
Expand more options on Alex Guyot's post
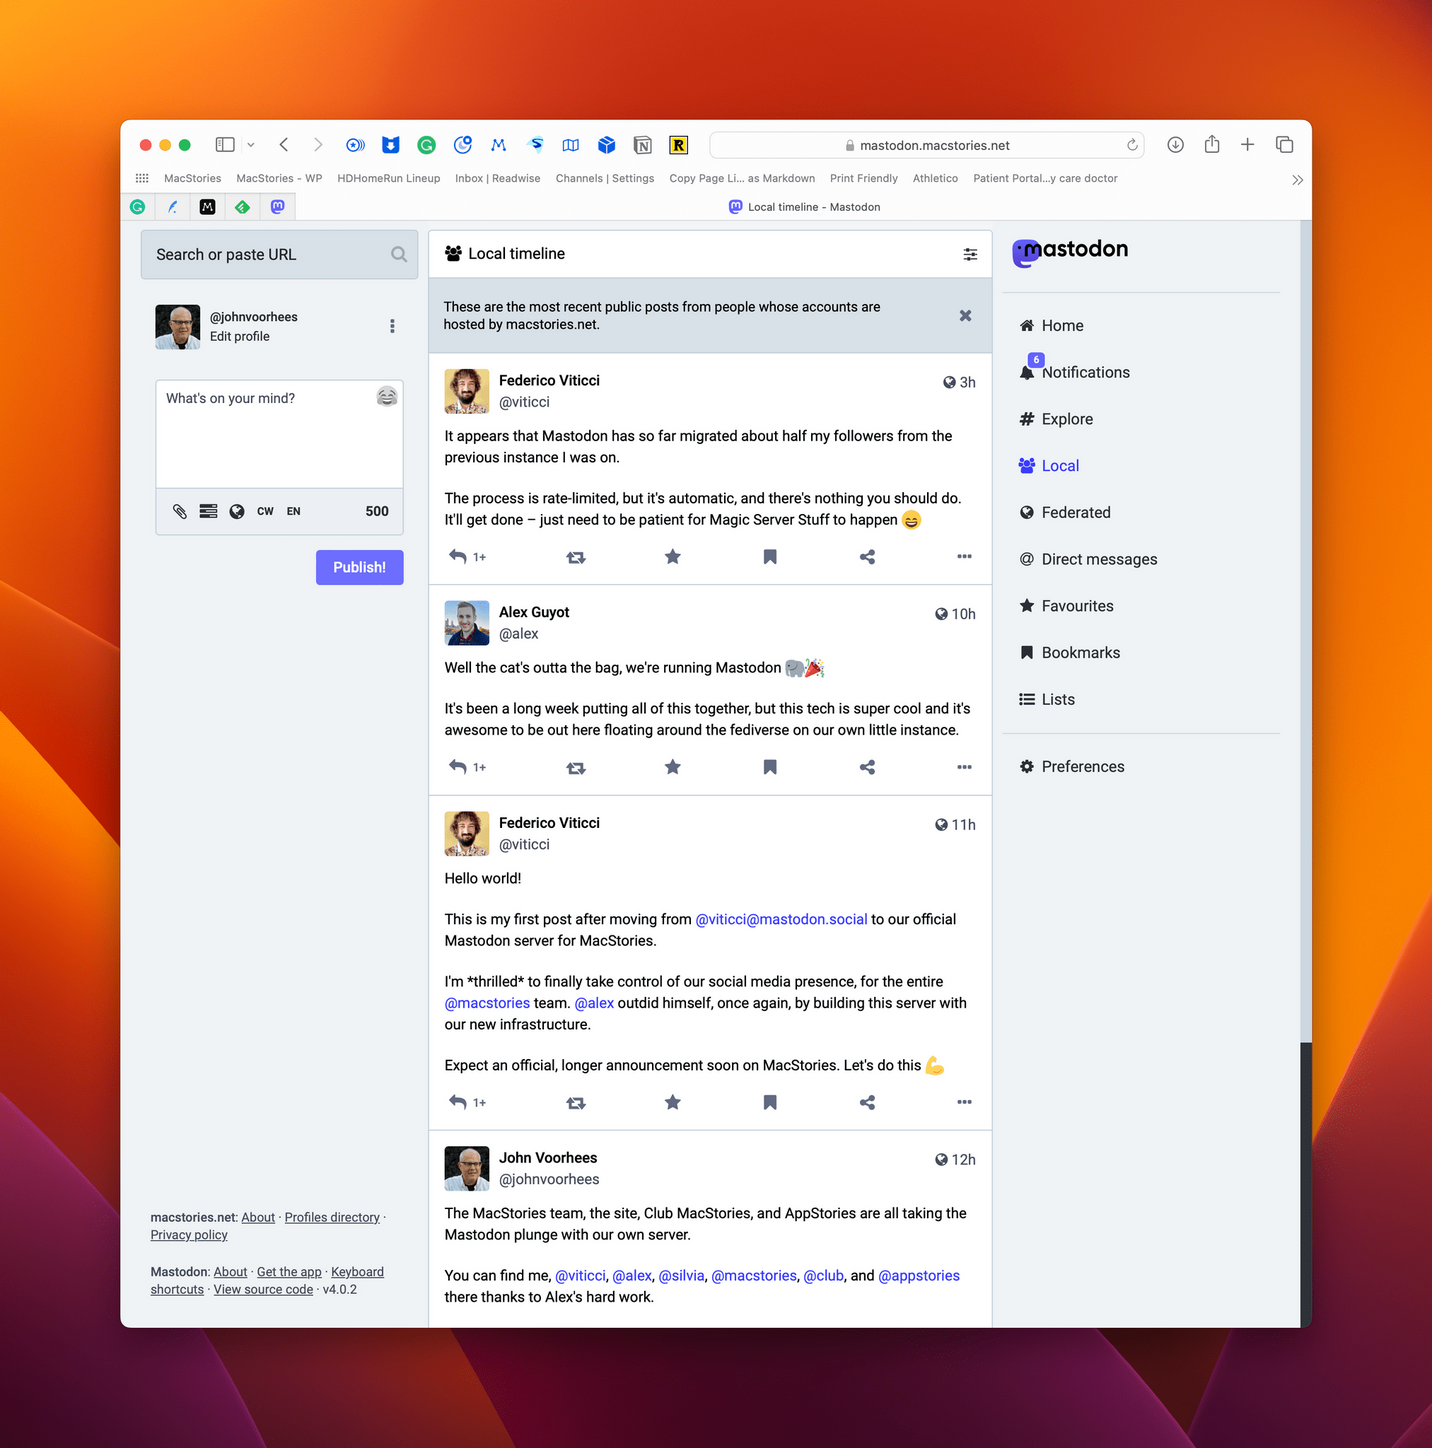[964, 768]
